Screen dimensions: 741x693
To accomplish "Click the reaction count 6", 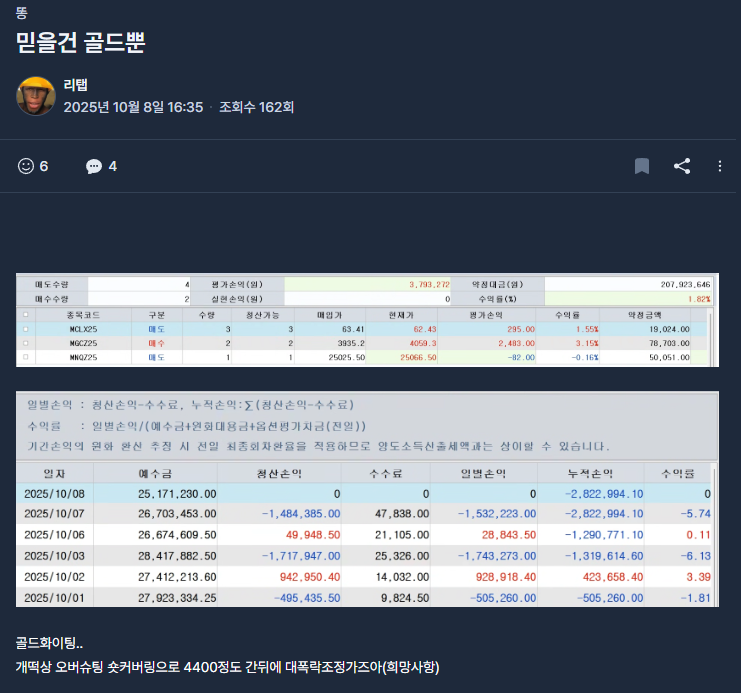I will [44, 166].
